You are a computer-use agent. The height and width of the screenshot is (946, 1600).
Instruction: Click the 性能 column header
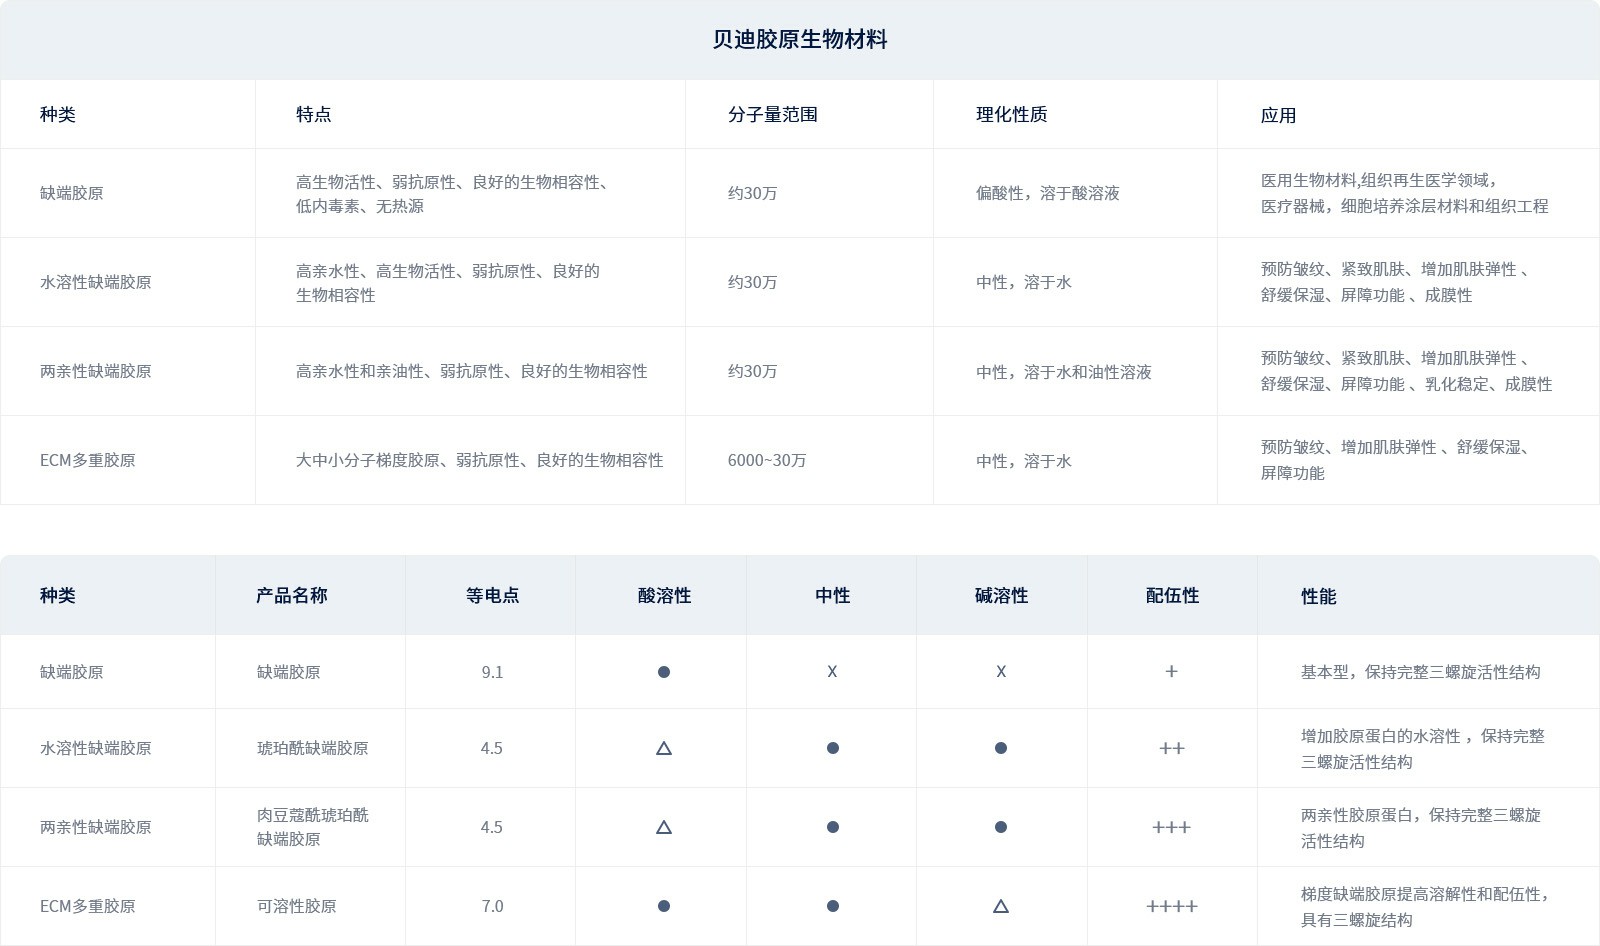[x=1318, y=596]
